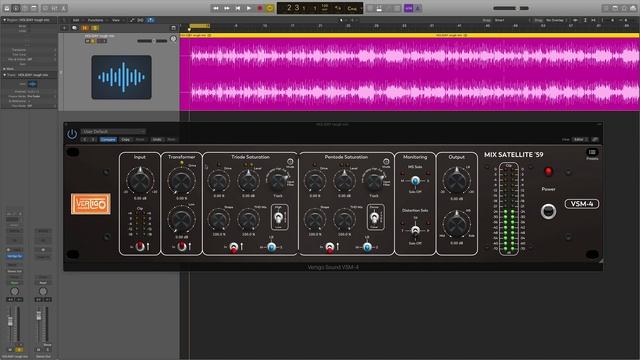
Task: Expand the More disclosure triangle in the inspector
Action: point(4,69)
